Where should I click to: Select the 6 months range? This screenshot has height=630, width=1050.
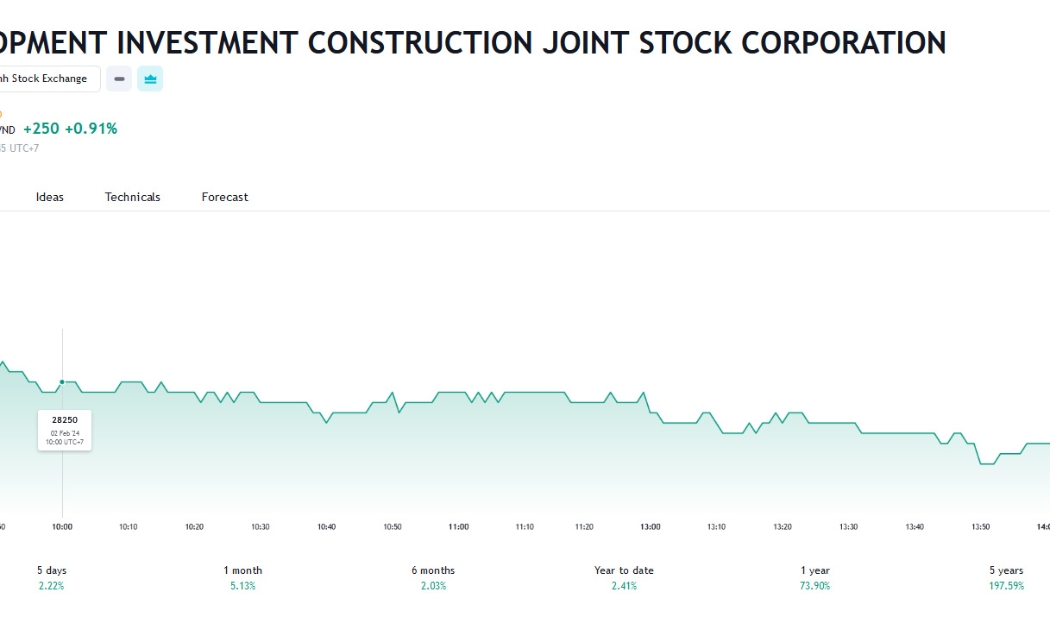tap(433, 578)
